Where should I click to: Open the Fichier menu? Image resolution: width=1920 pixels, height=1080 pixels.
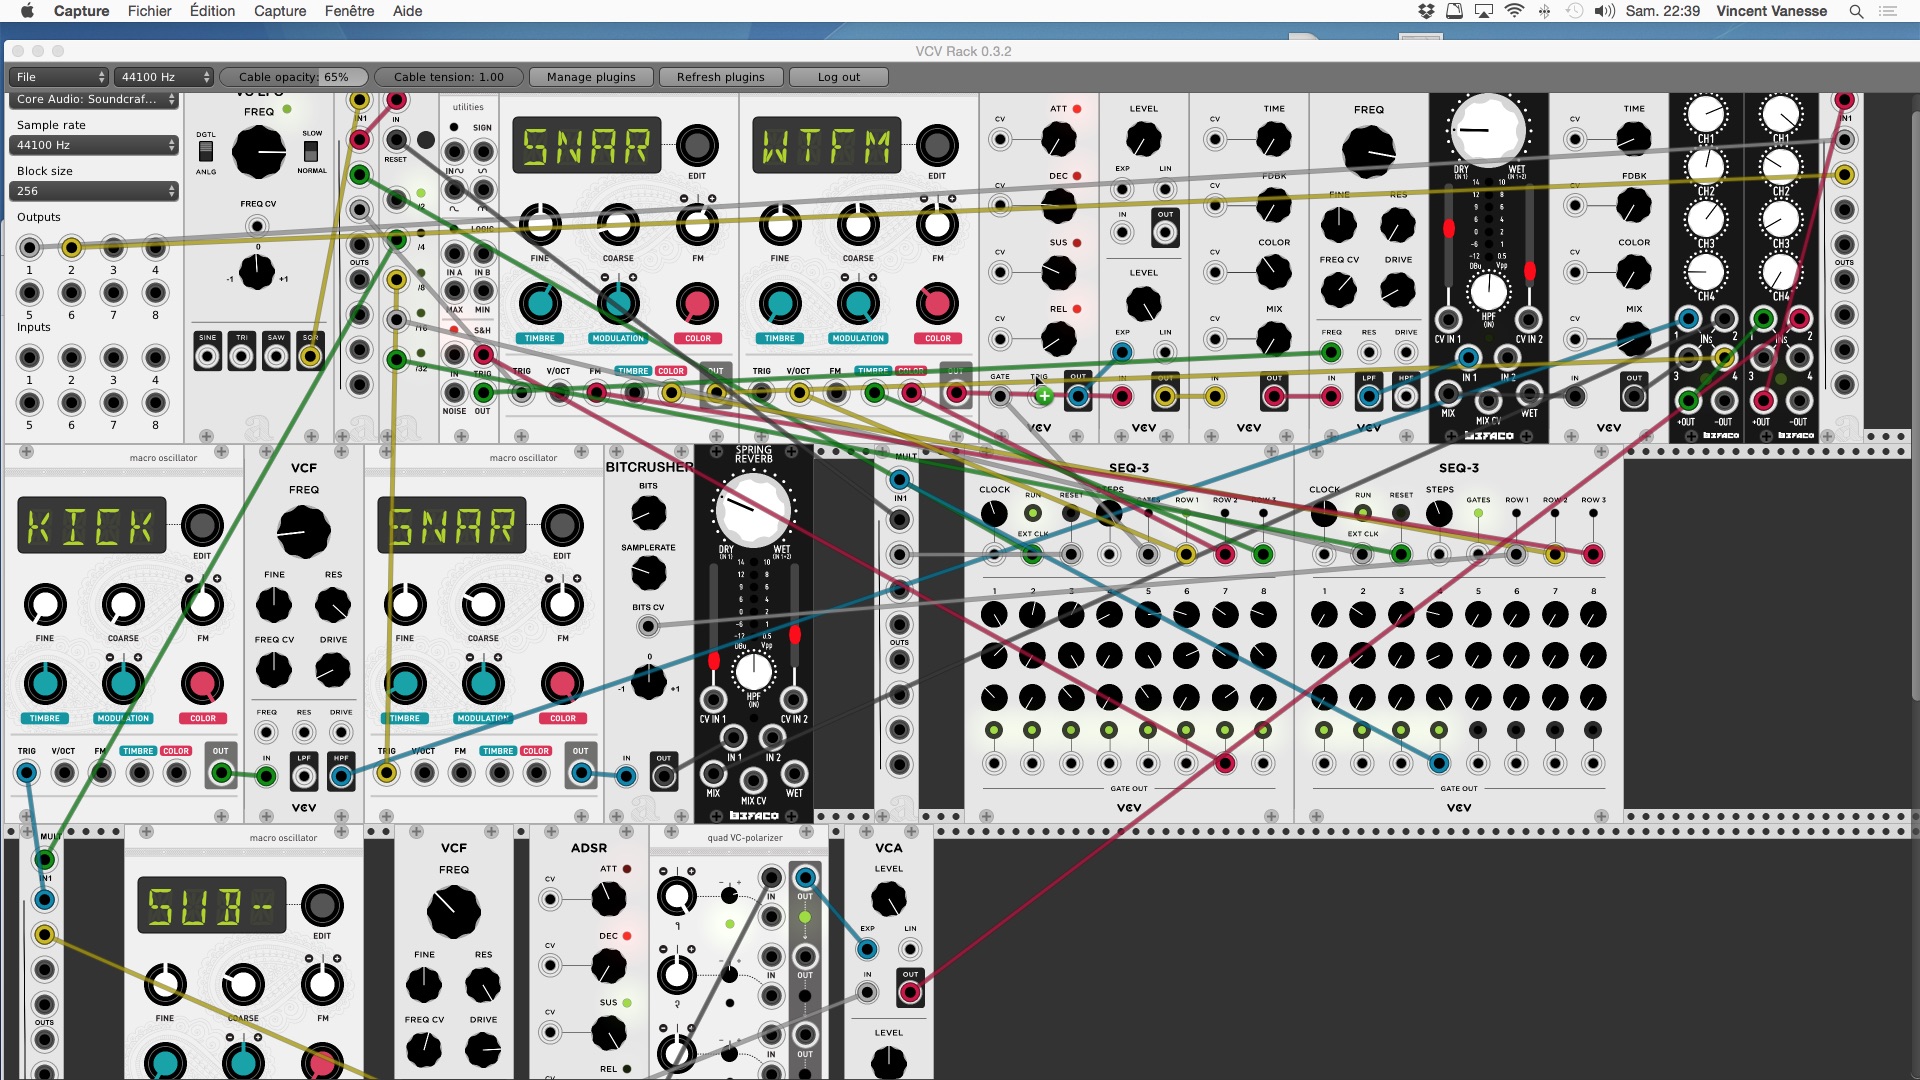[149, 11]
